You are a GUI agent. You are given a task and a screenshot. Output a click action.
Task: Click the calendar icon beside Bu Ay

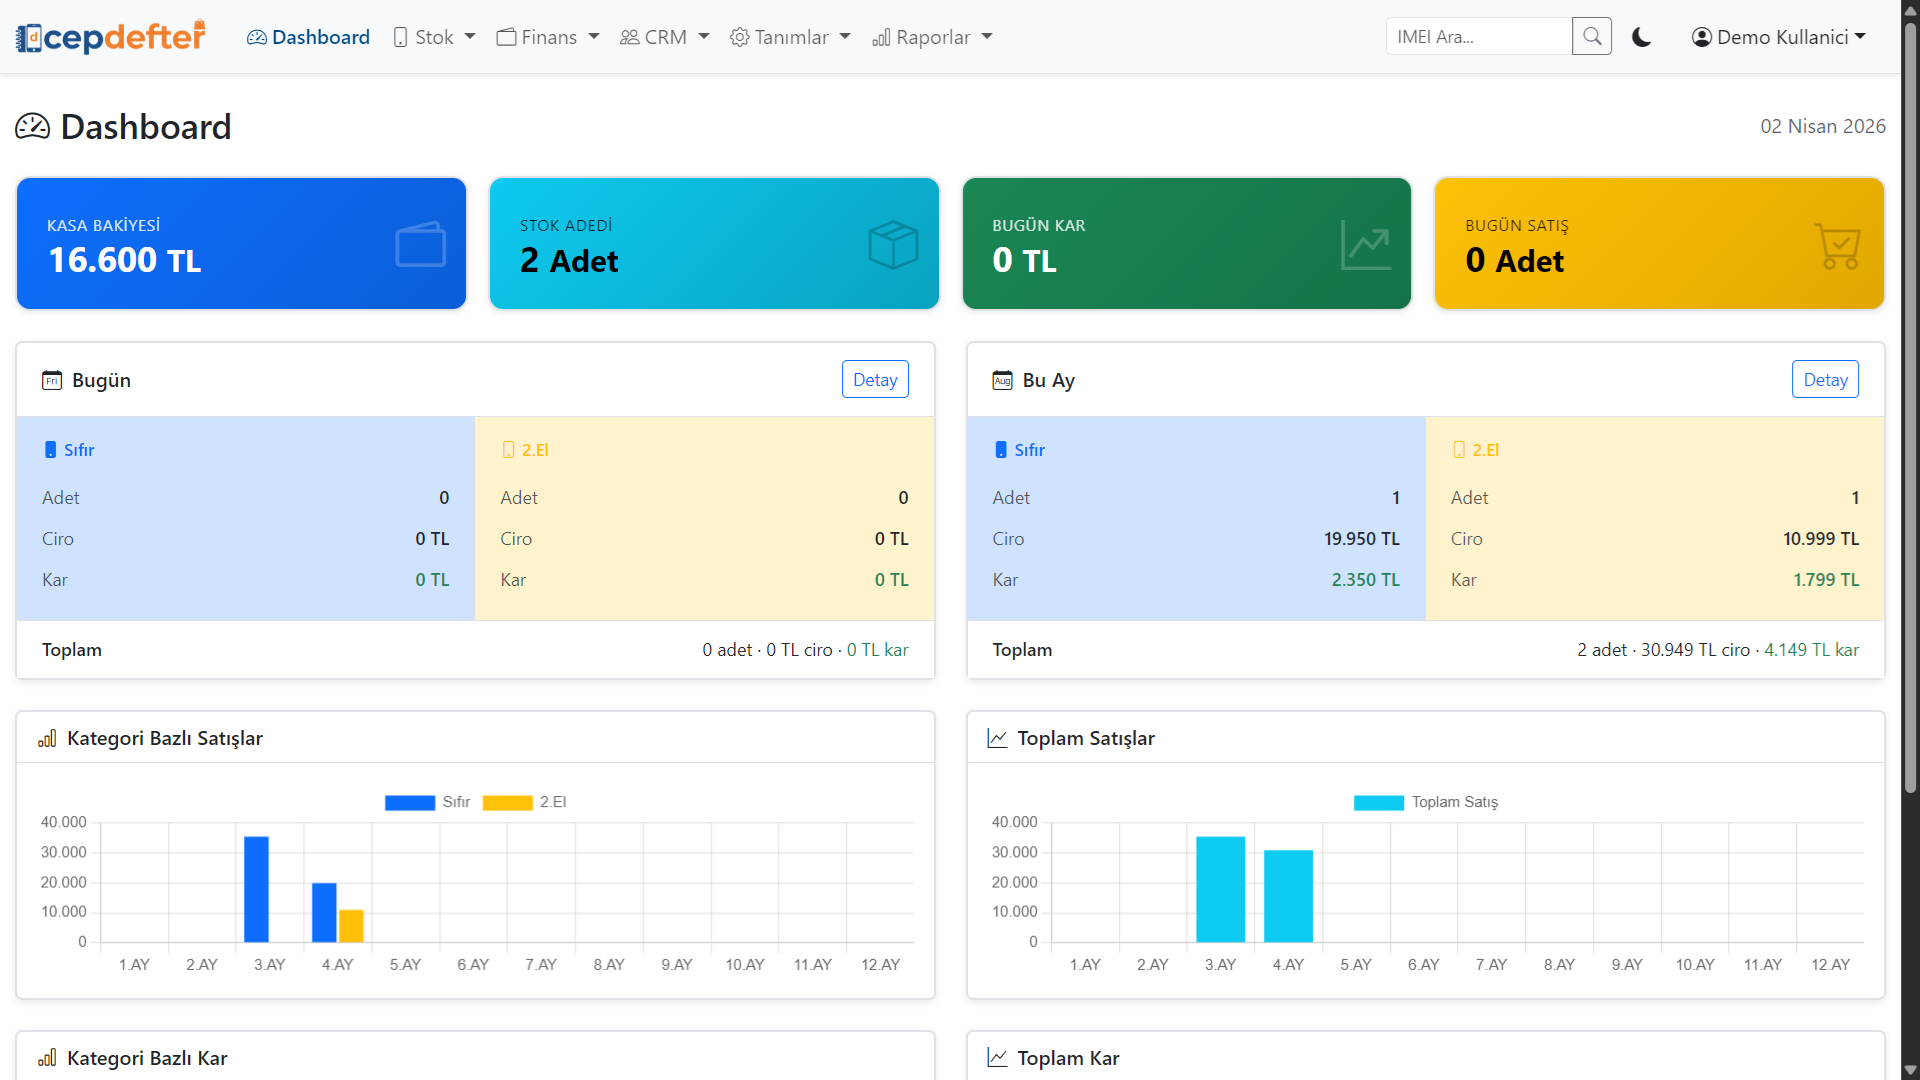click(x=1002, y=380)
